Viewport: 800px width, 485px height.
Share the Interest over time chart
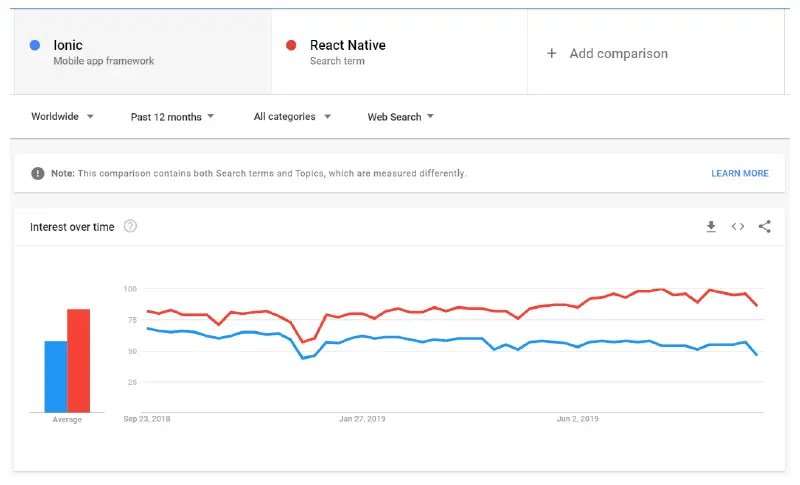(765, 227)
